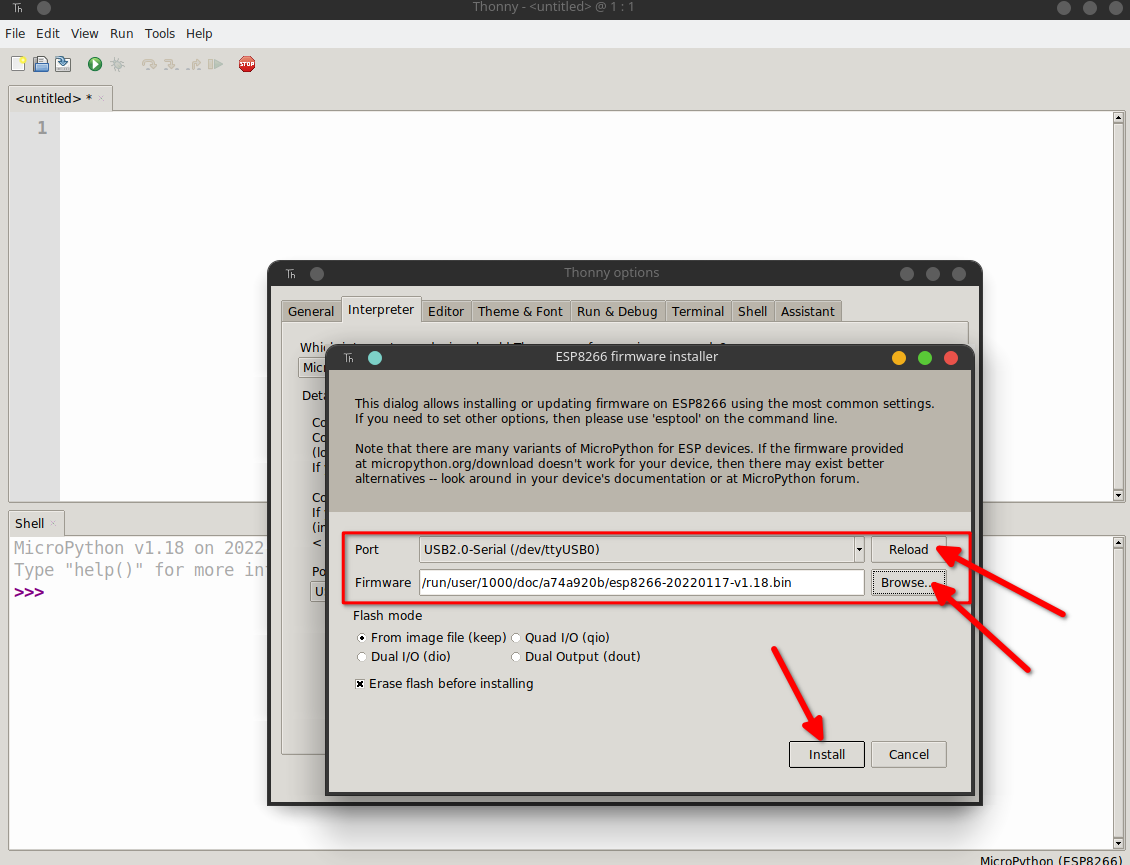
Task: Select Dual I/O (dio) flash mode
Action: pyautogui.click(x=404, y=657)
